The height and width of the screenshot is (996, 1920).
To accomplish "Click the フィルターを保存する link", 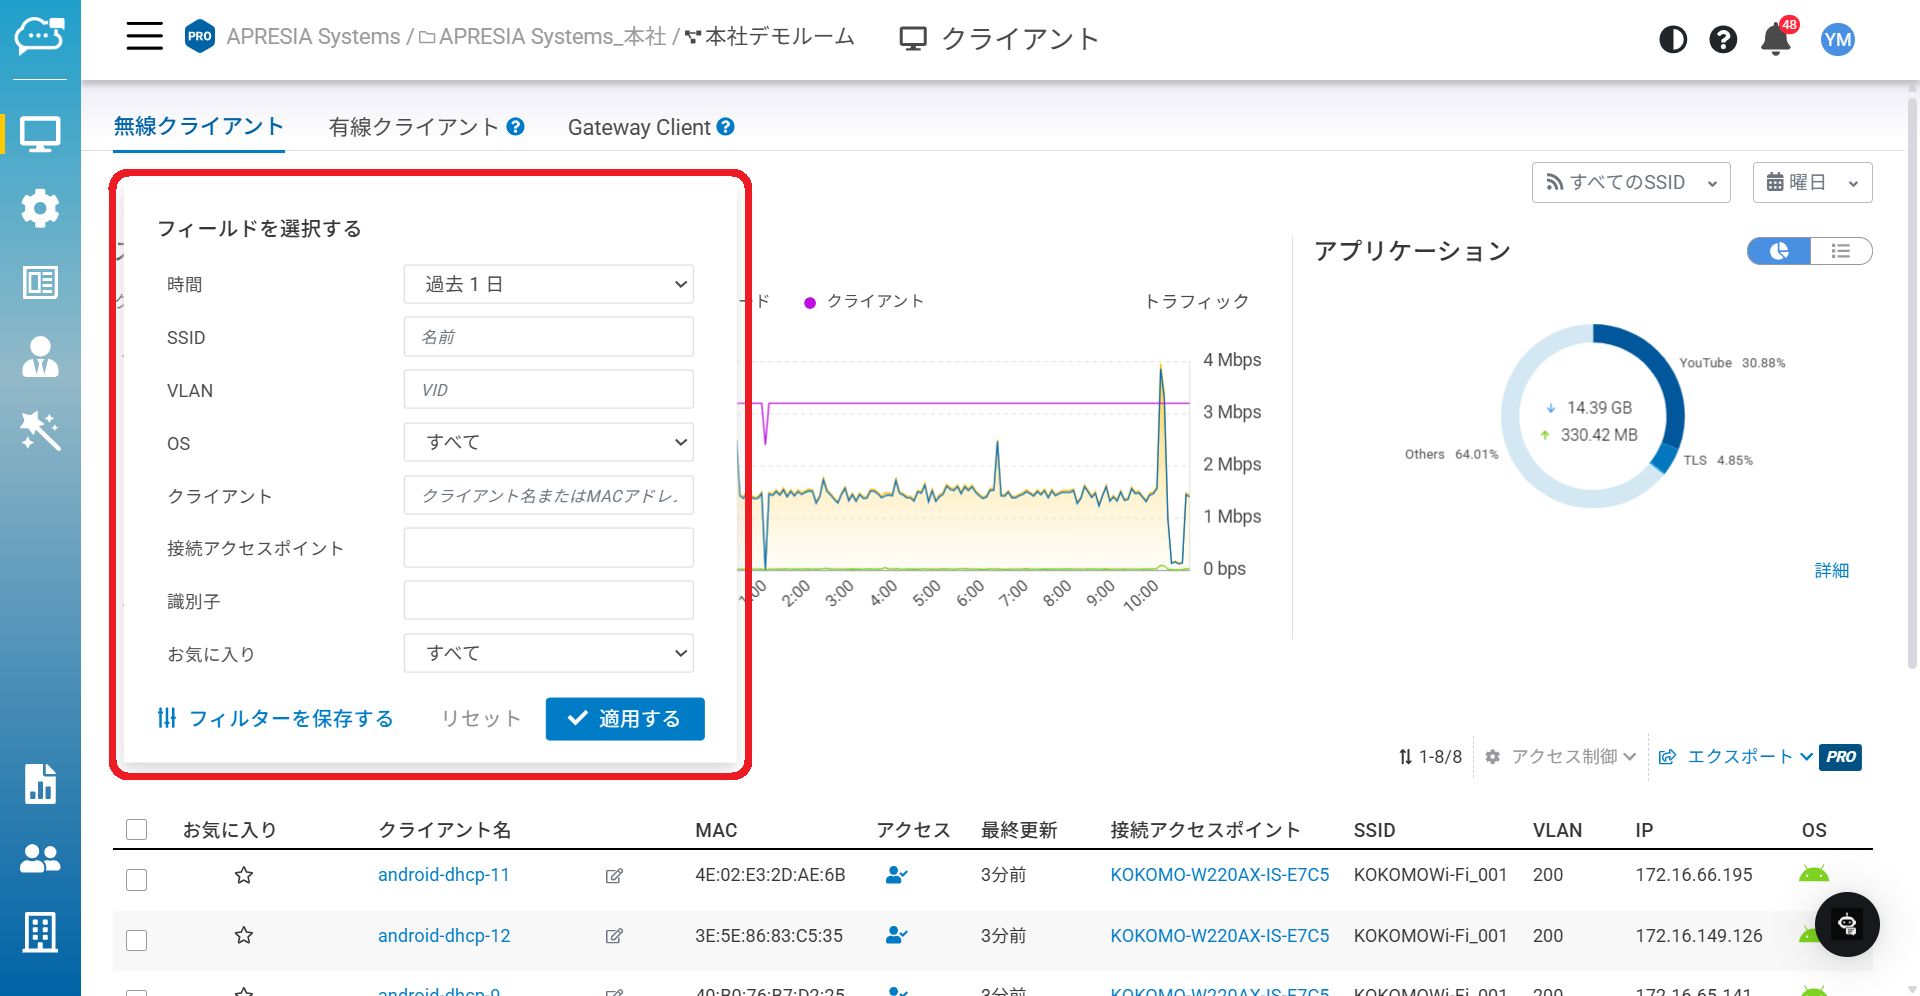I will tap(276, 719).
